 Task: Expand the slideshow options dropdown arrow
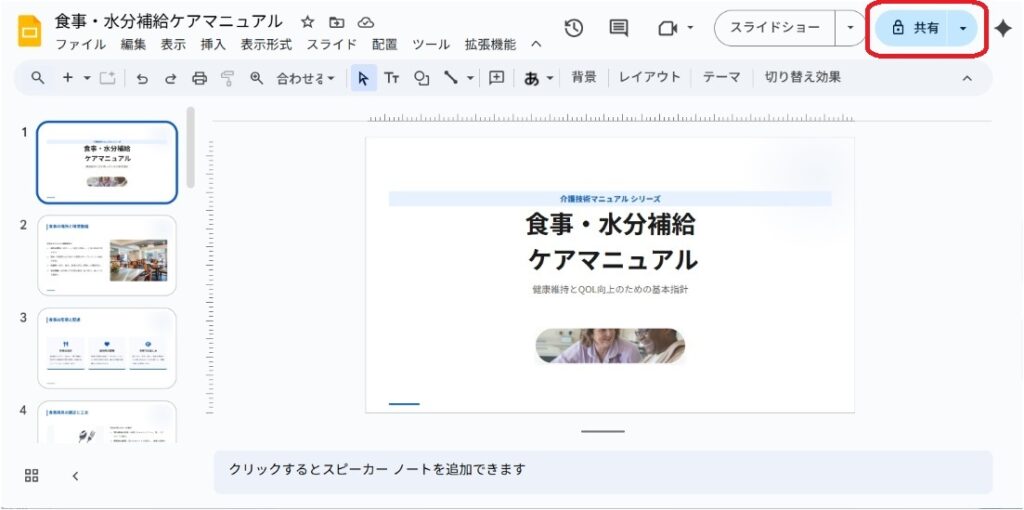[850, 28]
